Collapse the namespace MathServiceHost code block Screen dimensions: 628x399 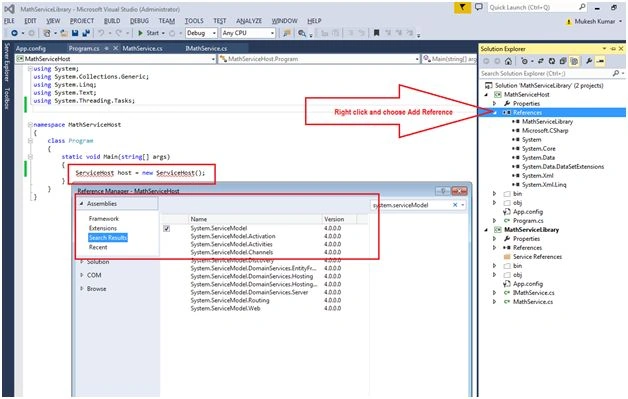30,125
